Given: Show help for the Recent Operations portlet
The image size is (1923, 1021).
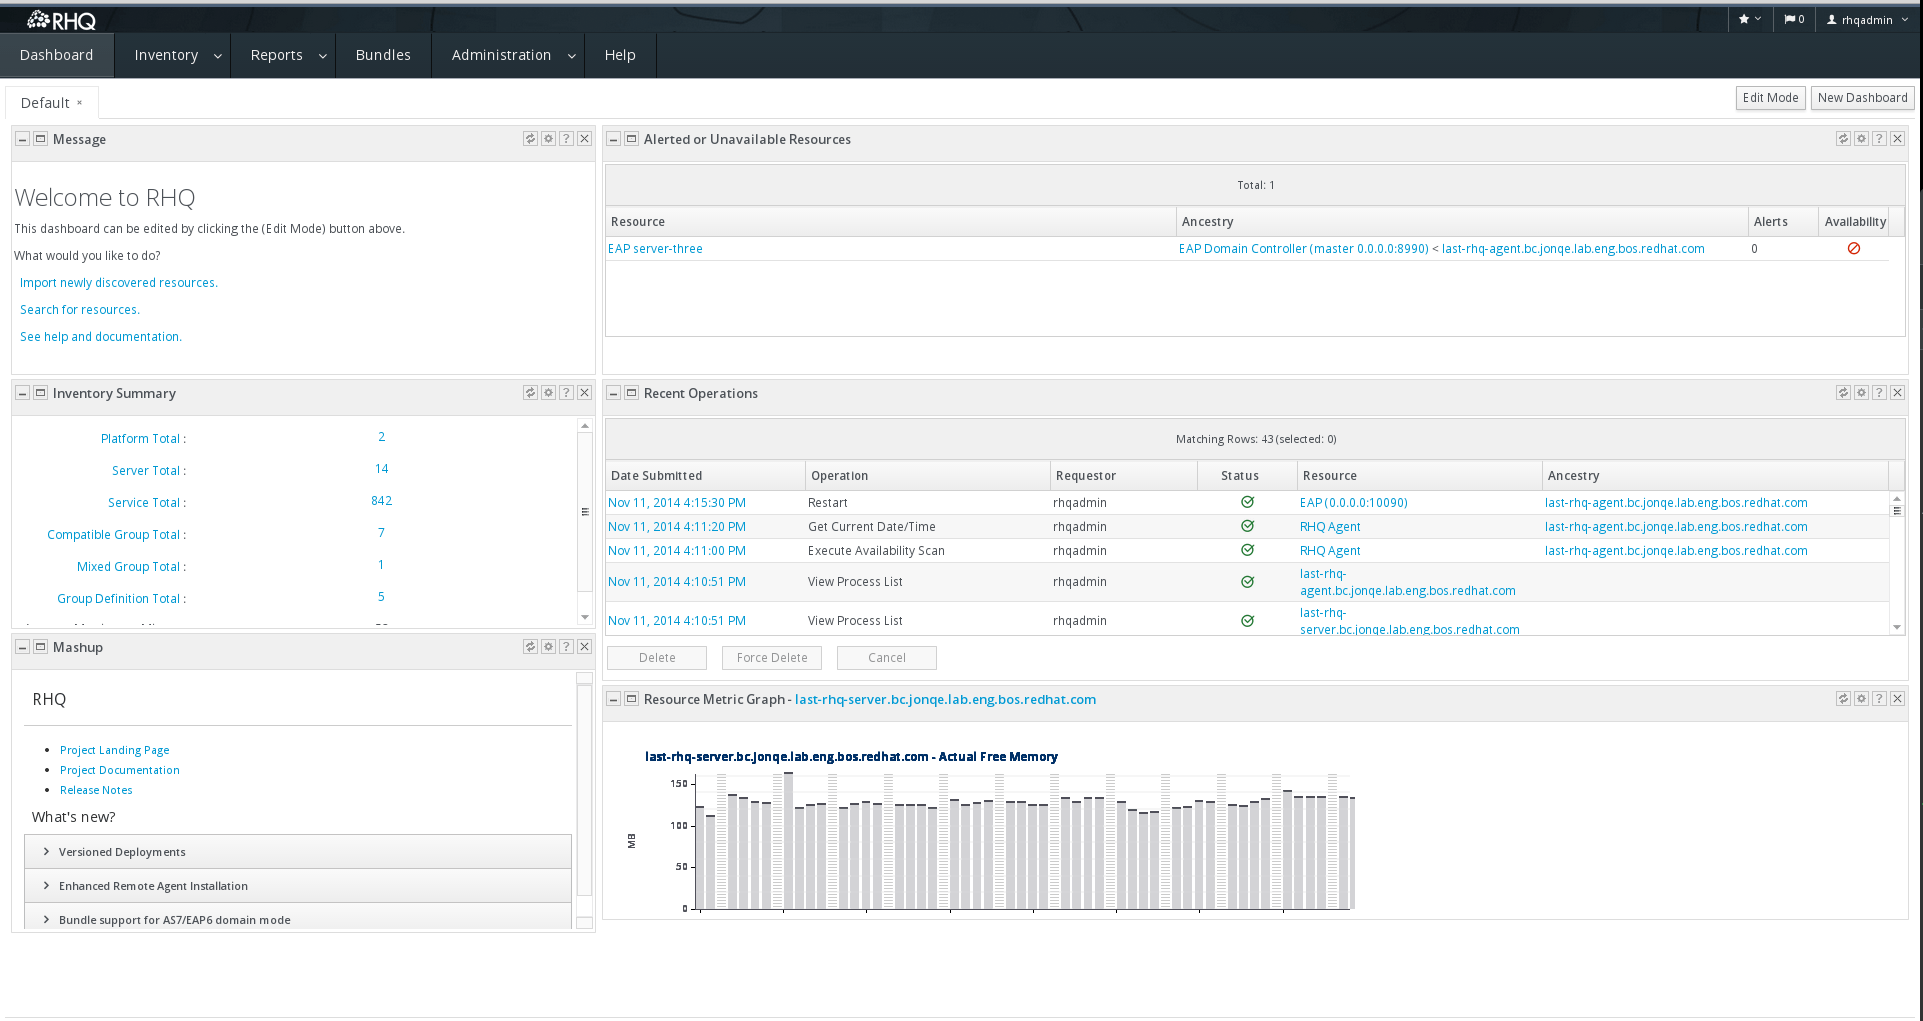Looking at the screenshot, I should pyautogui.click(x=1879, y=393).
